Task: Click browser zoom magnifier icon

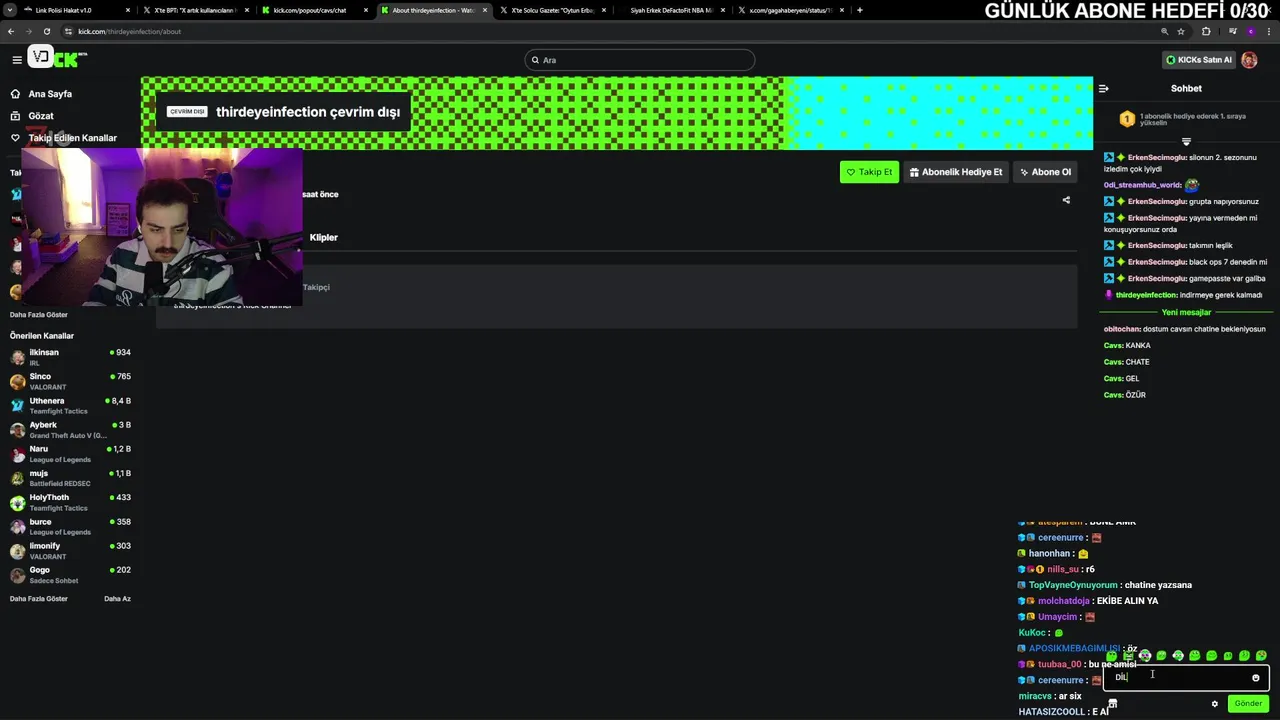Action: 1164,31
